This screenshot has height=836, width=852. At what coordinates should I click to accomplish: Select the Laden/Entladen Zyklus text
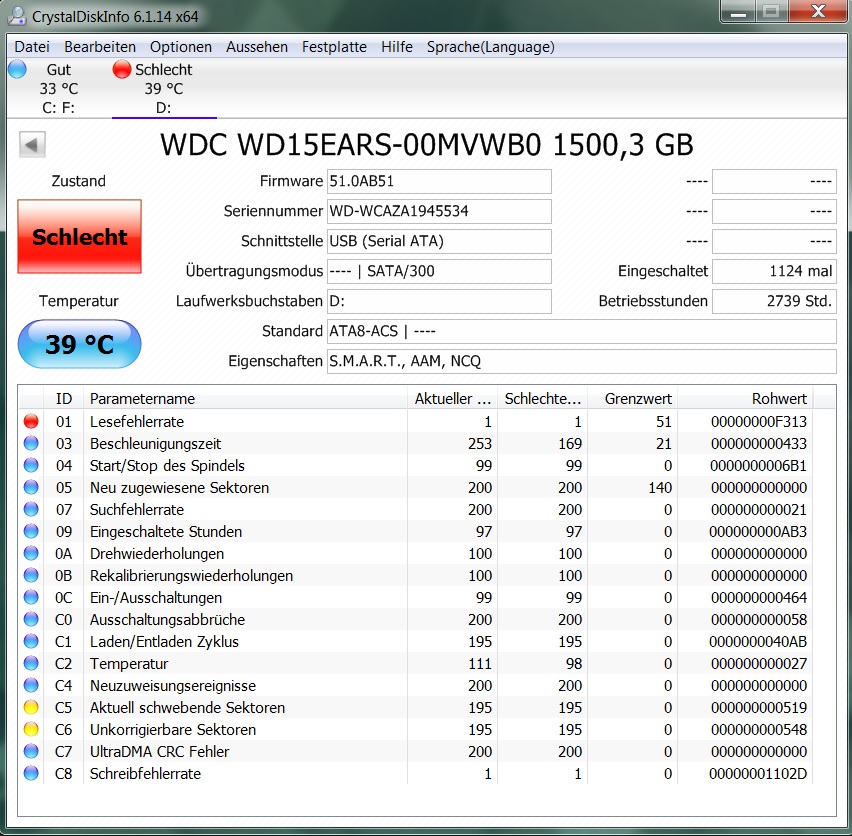(164, 642)
